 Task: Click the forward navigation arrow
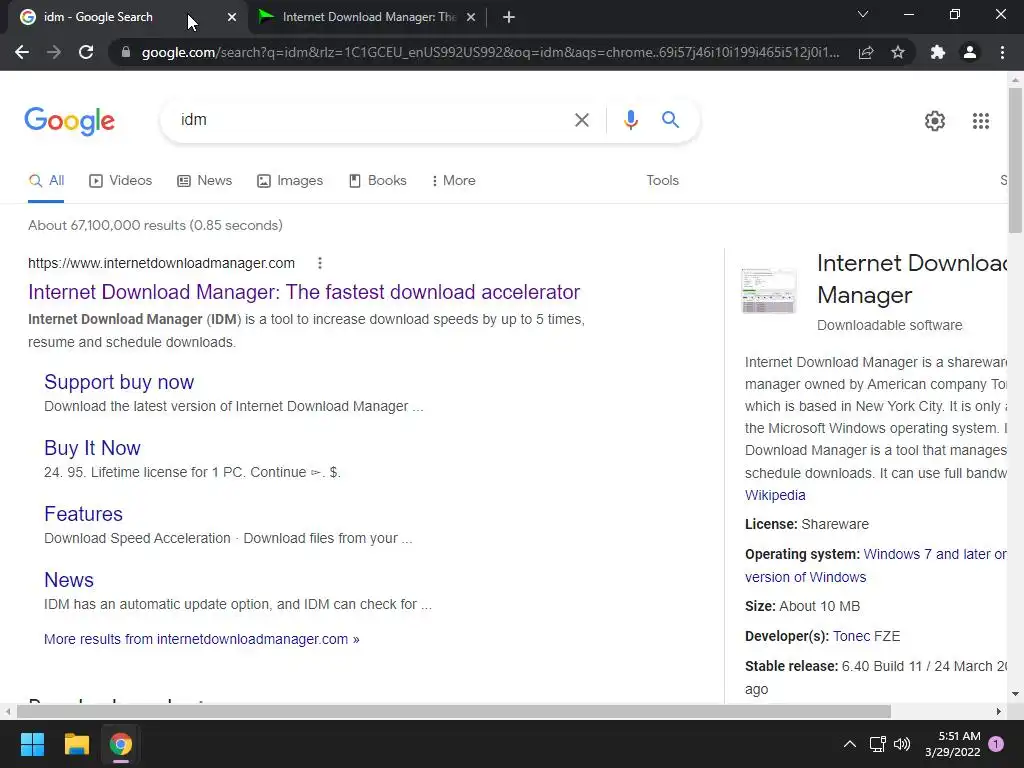pos(54,52)
